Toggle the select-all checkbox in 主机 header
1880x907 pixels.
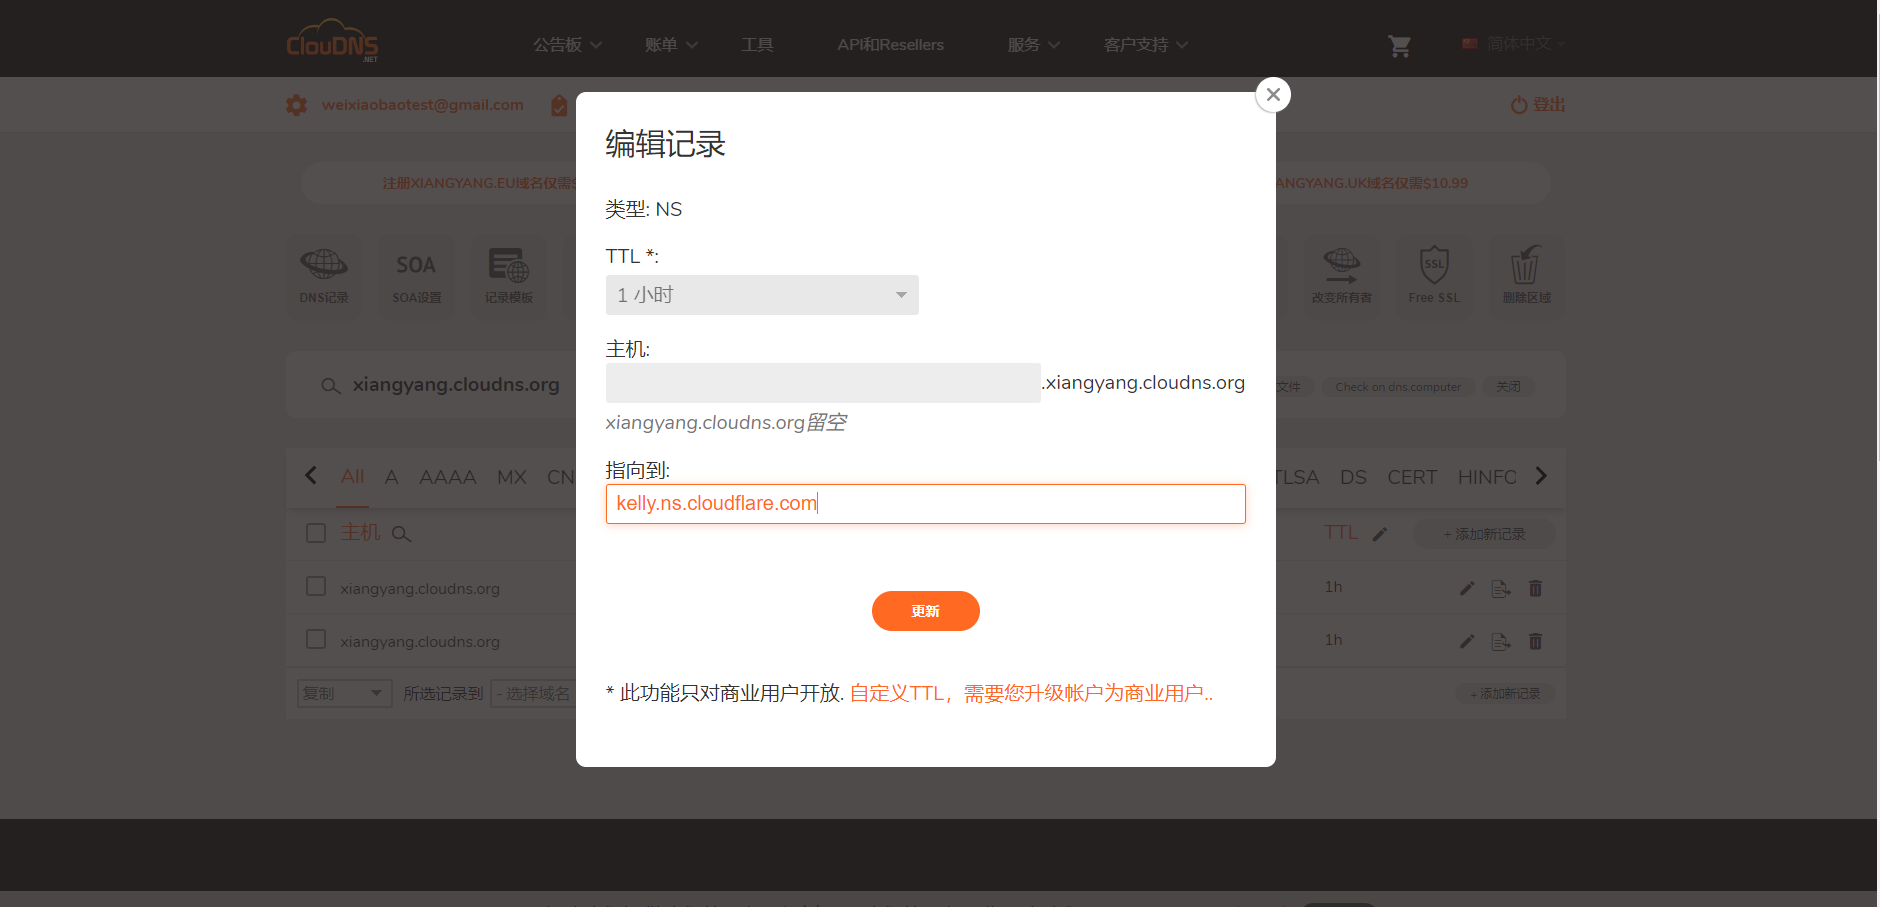(x=316, y=533)
